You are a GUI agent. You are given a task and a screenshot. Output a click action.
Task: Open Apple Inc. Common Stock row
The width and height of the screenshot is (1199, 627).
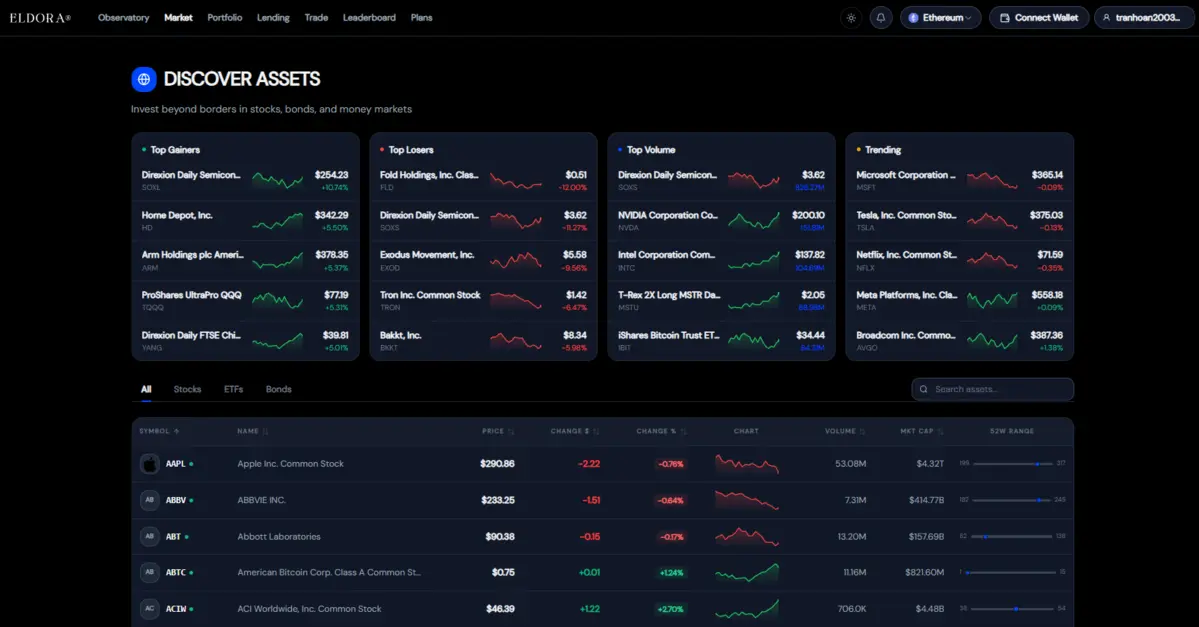tap(603, 463)
